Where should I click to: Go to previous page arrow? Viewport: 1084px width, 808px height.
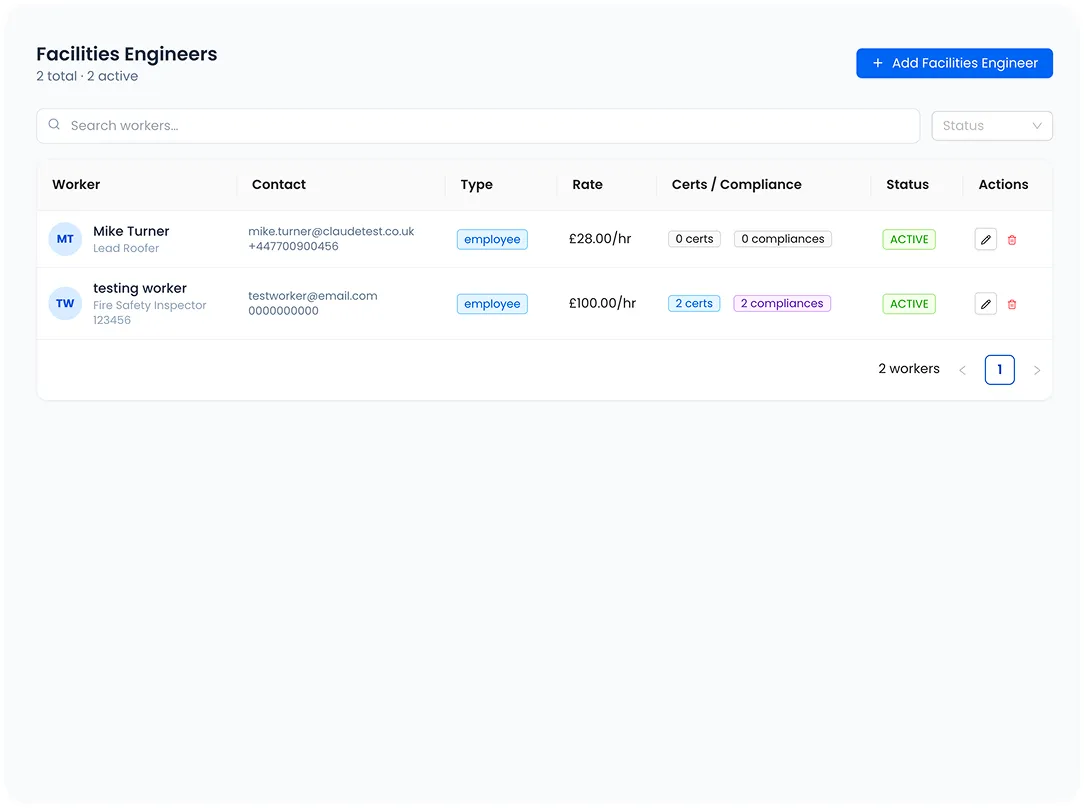point(962,370)
